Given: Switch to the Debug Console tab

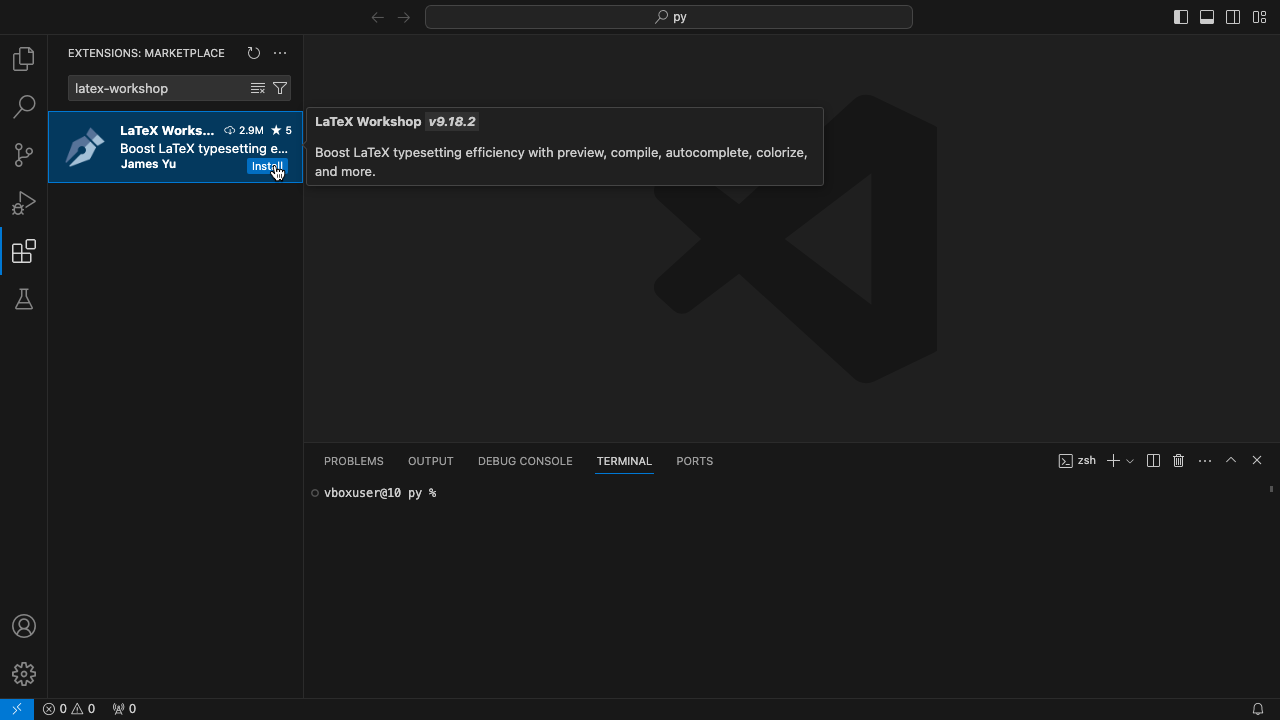Looking at the screenshot, I should click(x=525, y=461).
